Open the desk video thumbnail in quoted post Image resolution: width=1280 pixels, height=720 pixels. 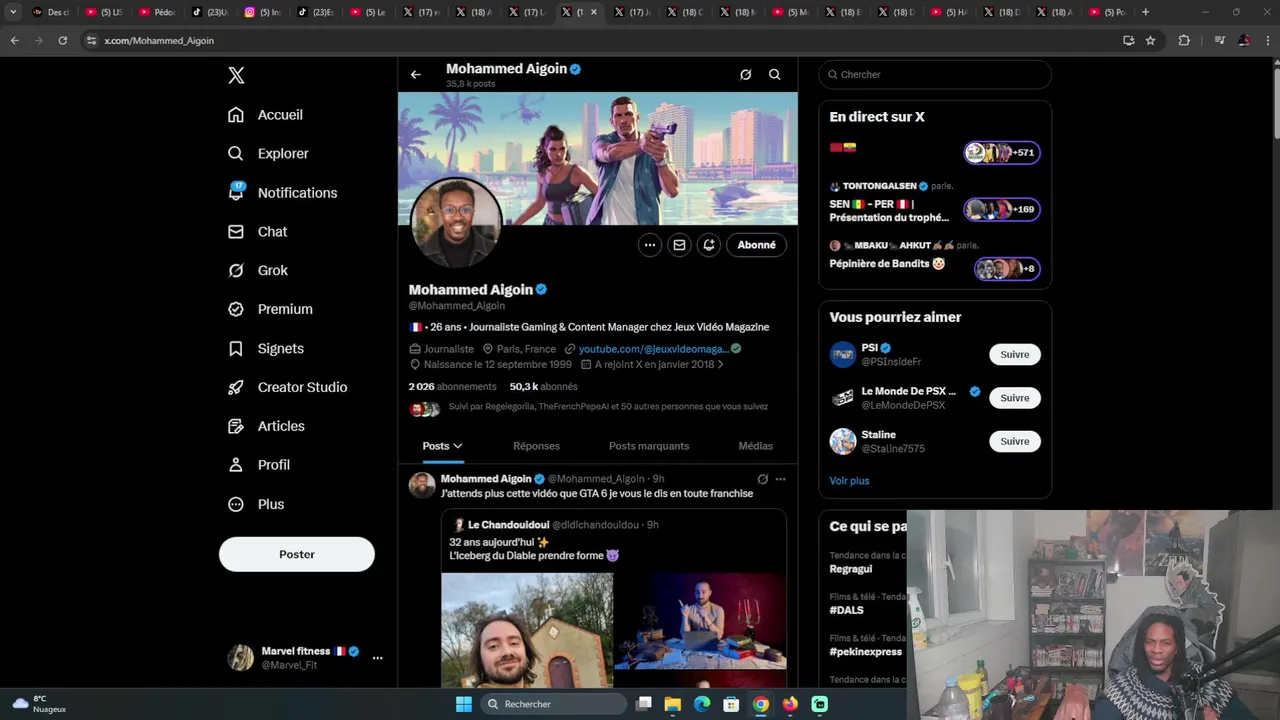tap(701, 621)
